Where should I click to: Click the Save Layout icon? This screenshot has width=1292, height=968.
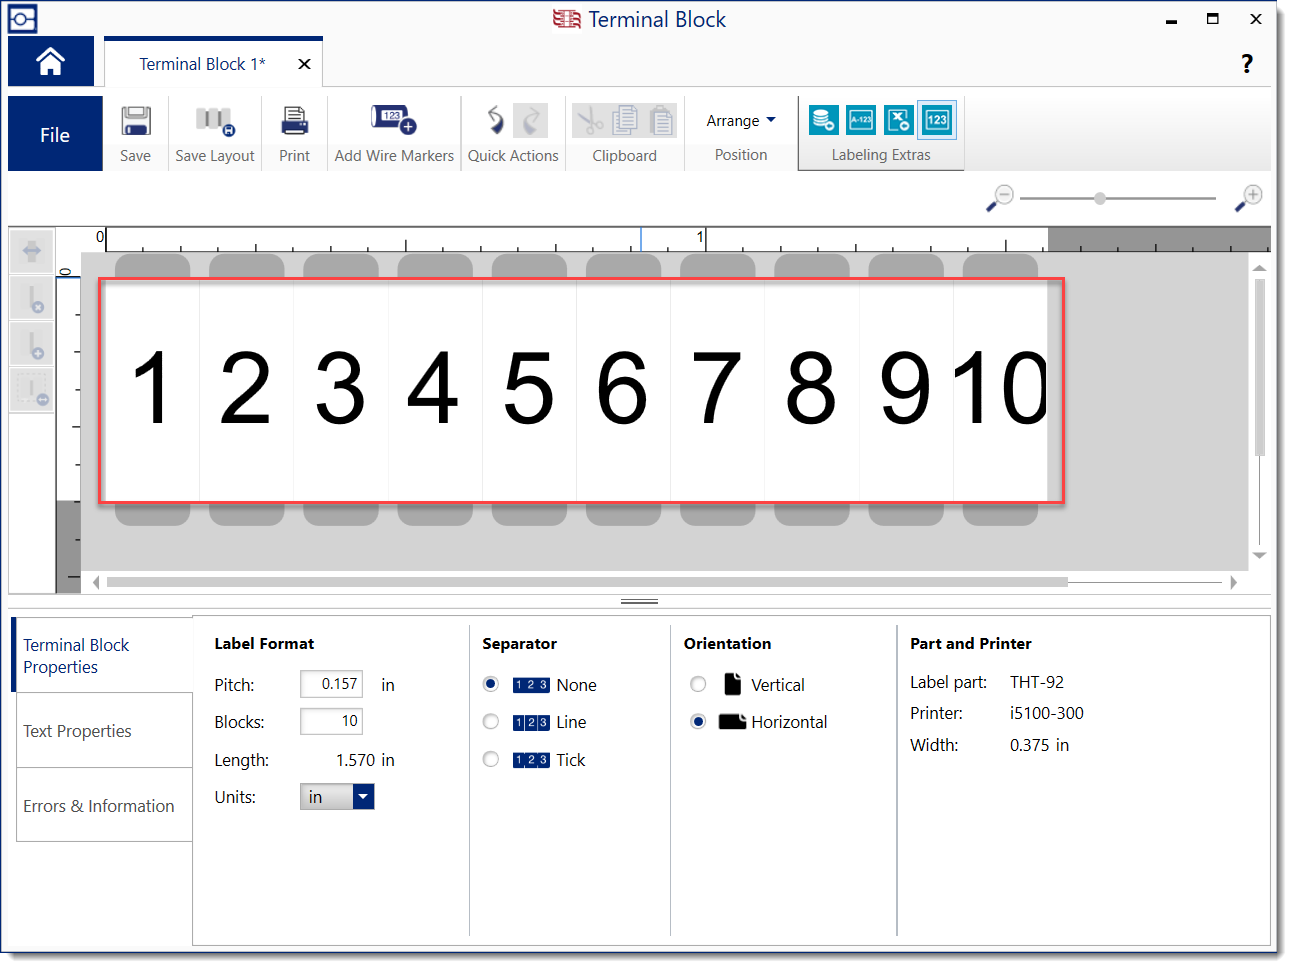(214, 122)
